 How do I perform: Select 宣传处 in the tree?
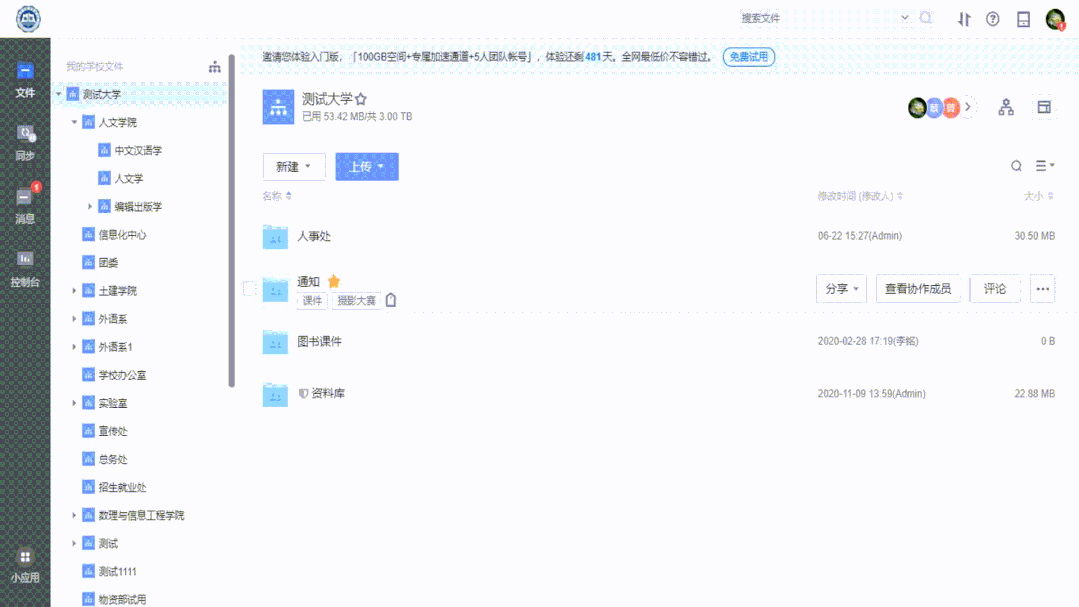pos(113,432)
